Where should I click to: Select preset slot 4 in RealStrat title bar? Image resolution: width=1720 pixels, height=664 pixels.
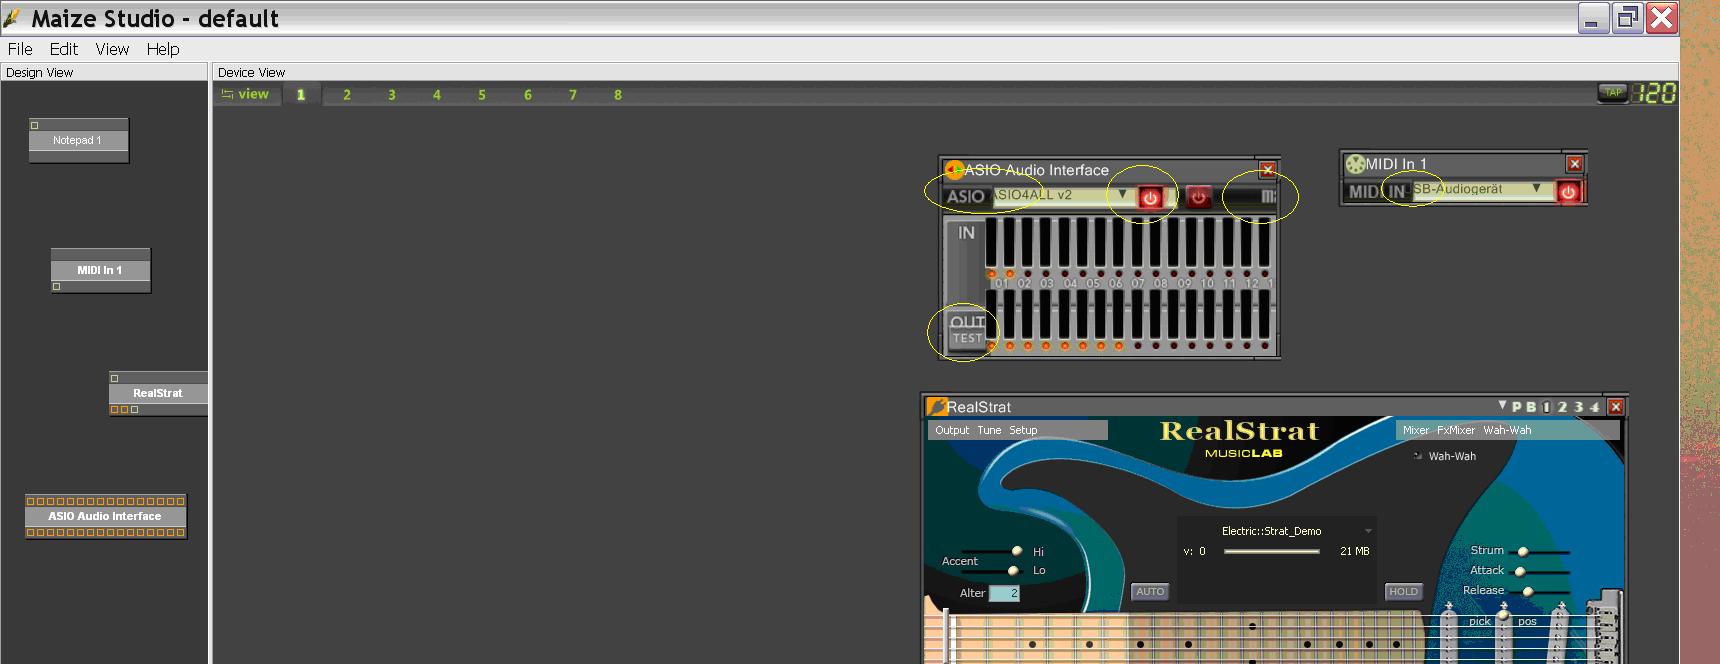click(1594, 407)
